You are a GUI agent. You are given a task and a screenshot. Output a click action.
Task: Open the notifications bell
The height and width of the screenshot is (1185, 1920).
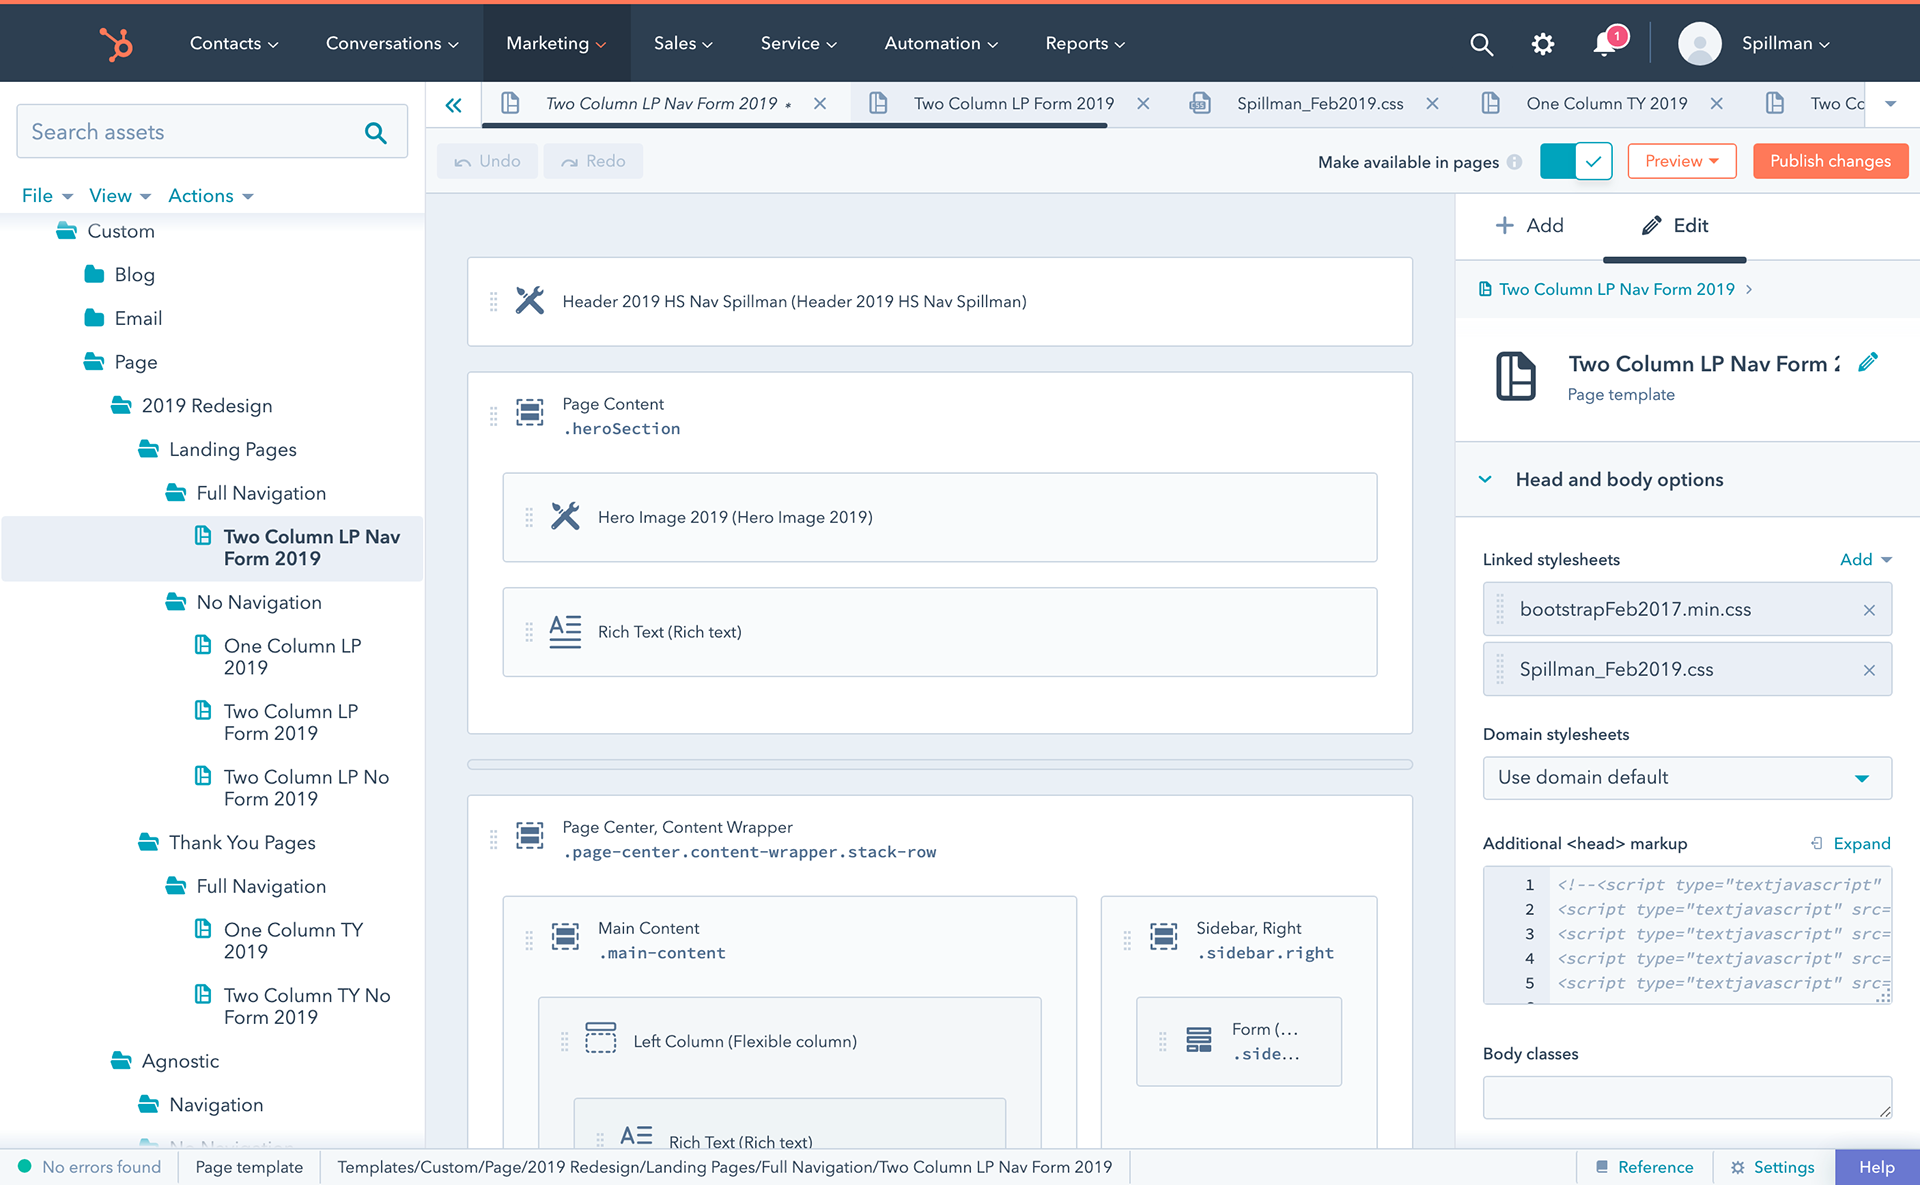1606,43
